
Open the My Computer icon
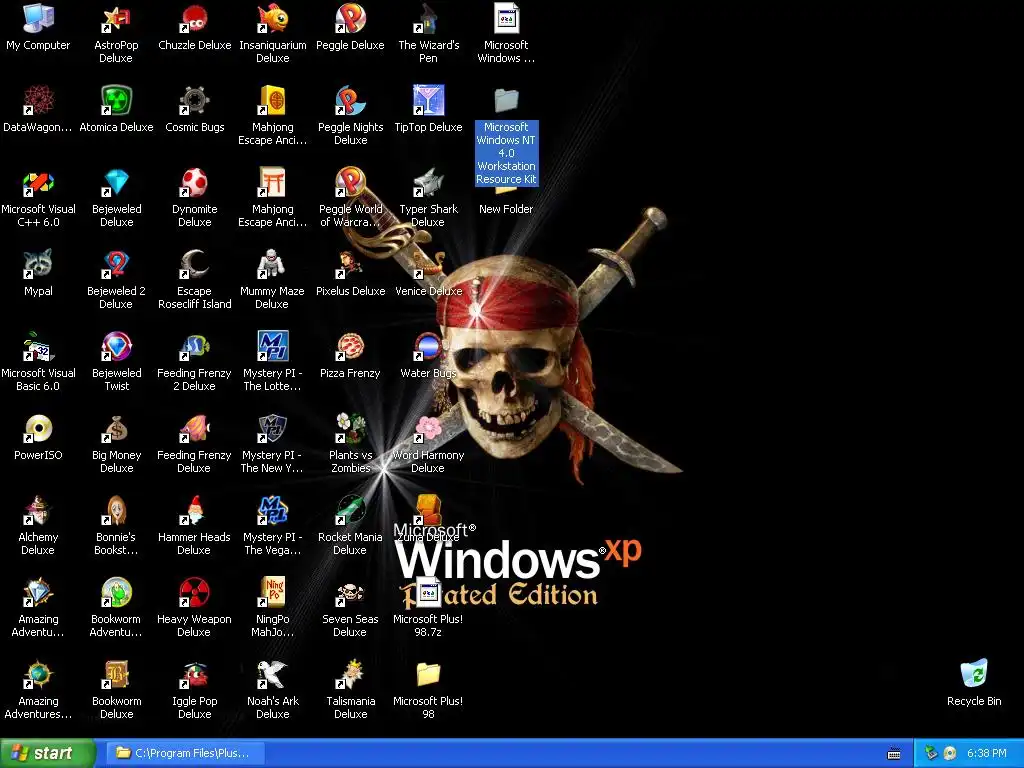click(38, 18)
